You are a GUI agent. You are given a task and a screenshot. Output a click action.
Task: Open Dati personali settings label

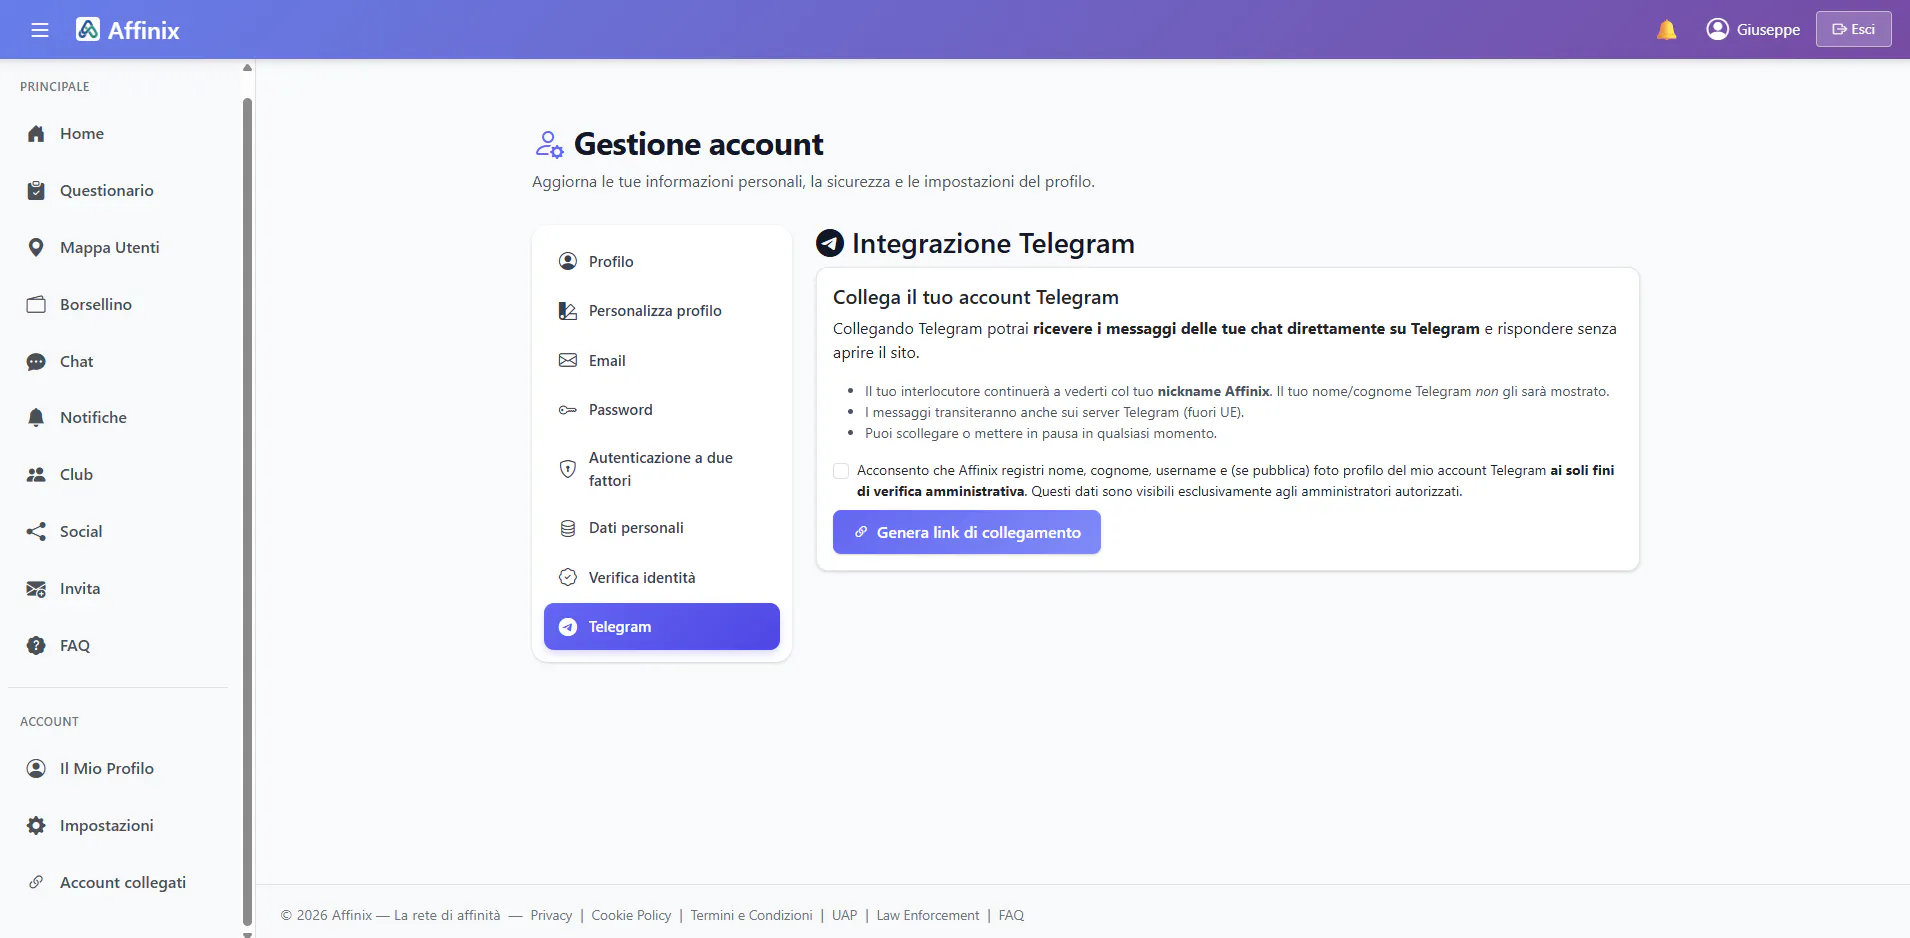(x=636, y=528)
